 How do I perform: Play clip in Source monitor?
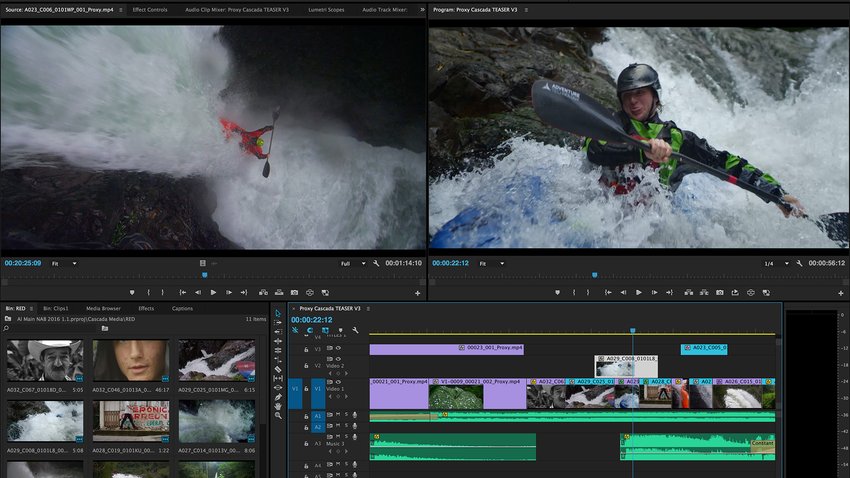click(x=213, y=293)
